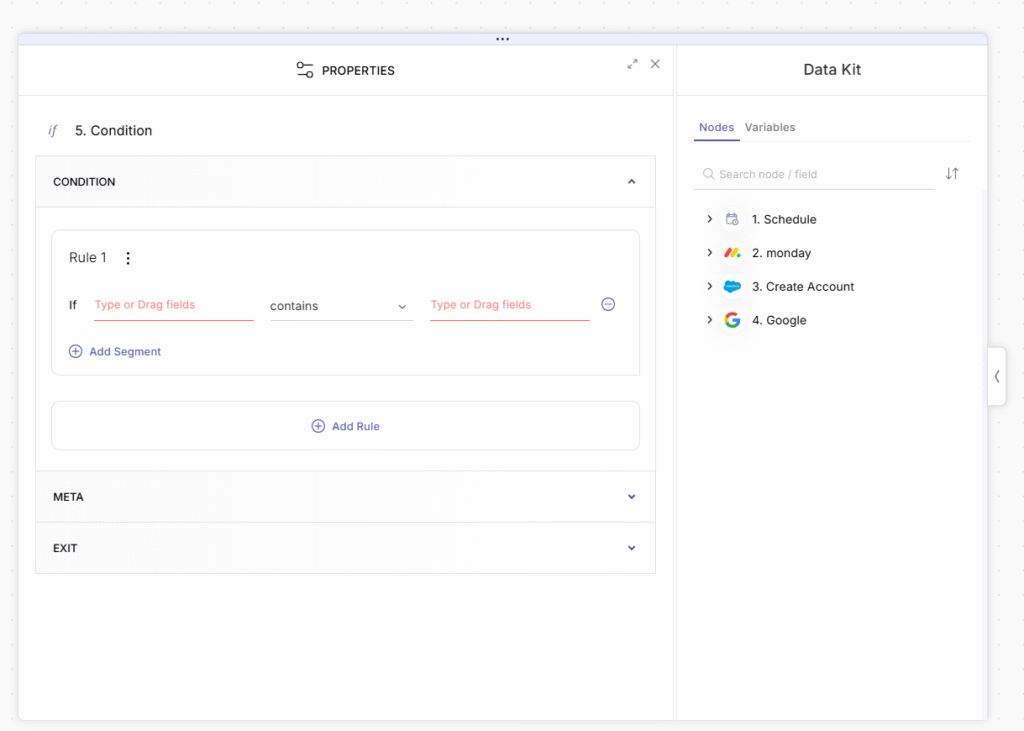The image size is (1024, 731).
Task: Click the second 'Type or Drag fields' input
Action: (x=509, y=306)
